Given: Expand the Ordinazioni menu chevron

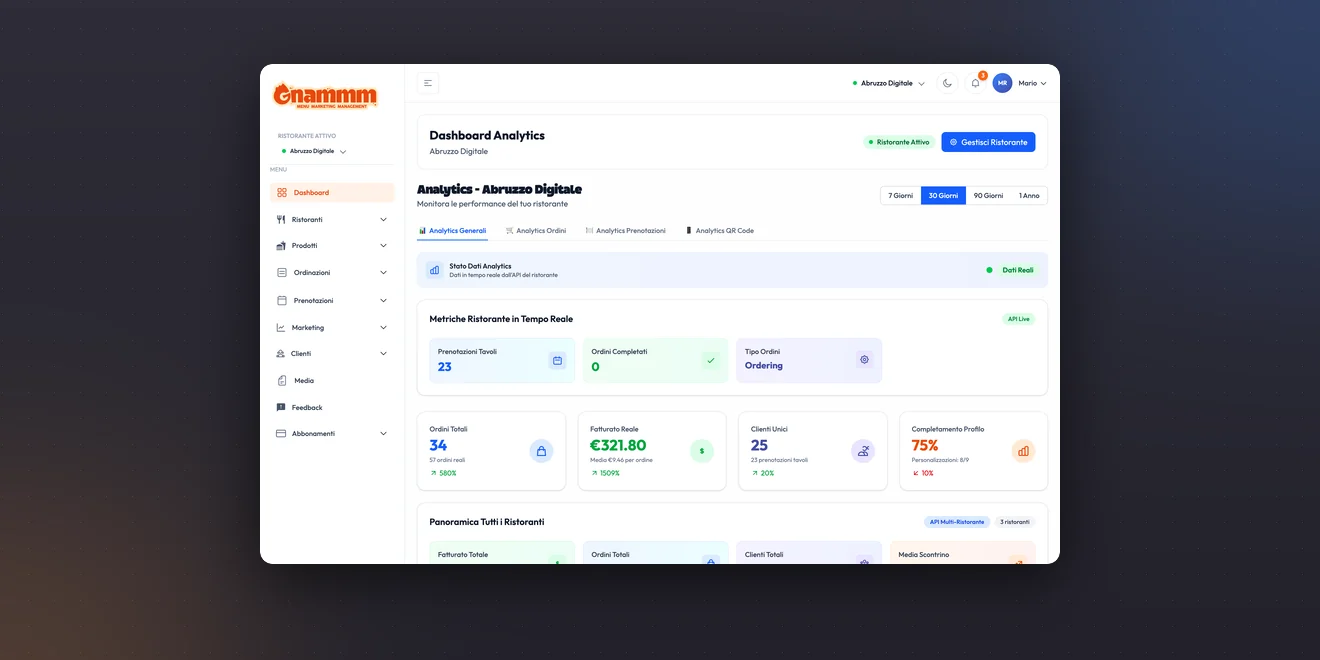Looking at the screenshot, I should pyautogui.click(x=383, y=272).
